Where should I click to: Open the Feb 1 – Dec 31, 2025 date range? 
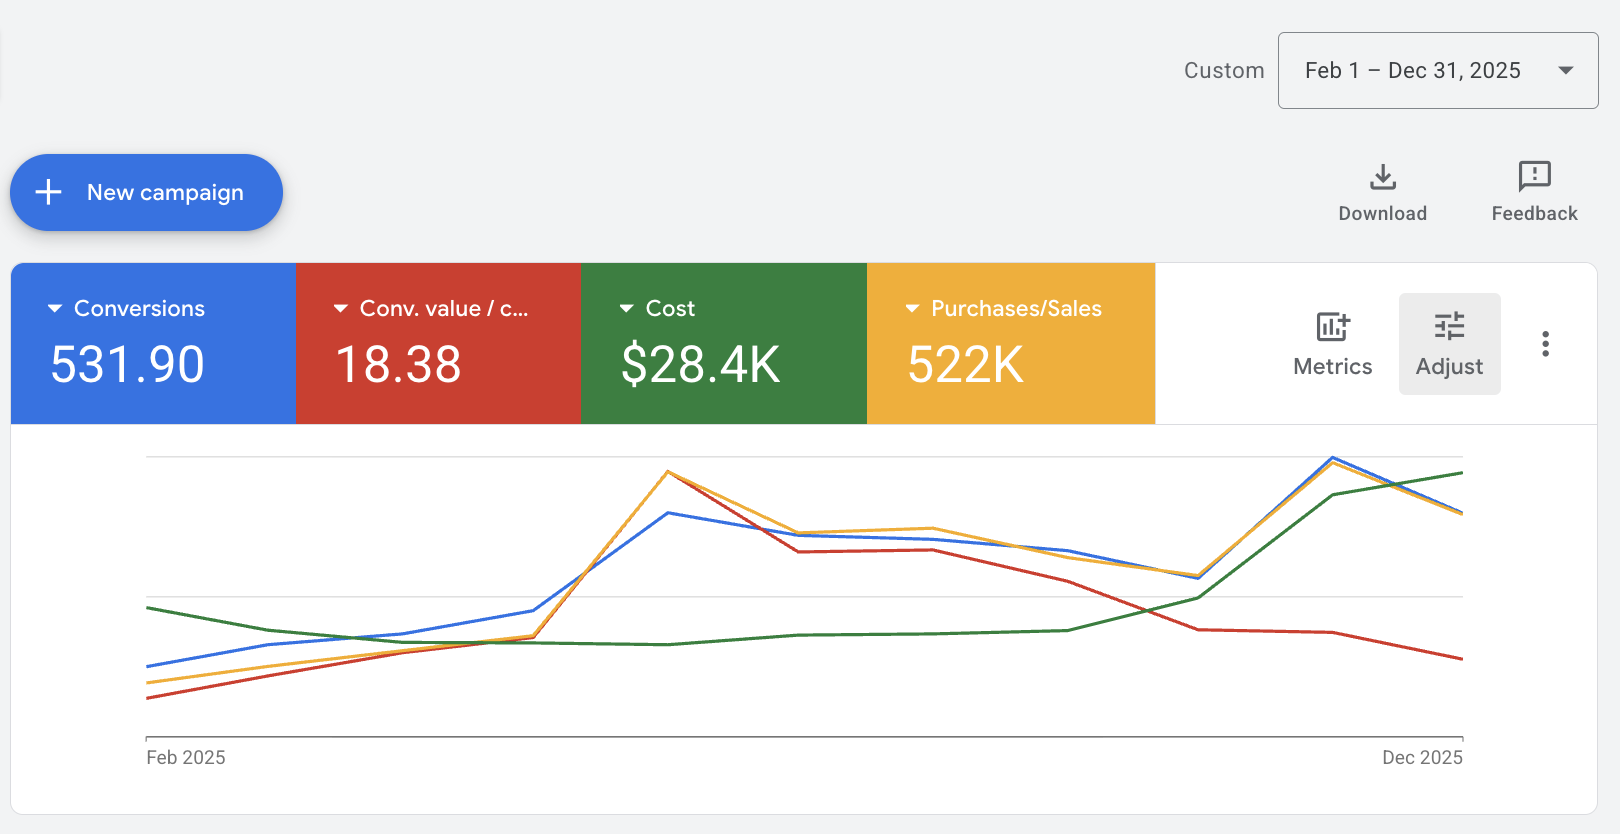tap(1438, 70)
